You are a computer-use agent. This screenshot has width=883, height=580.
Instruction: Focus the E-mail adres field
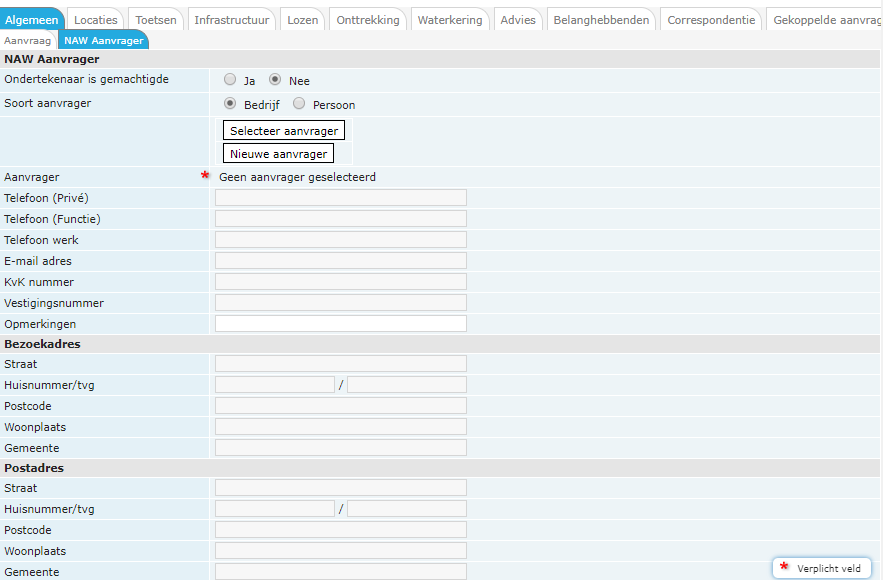click(x=340, y=261)
